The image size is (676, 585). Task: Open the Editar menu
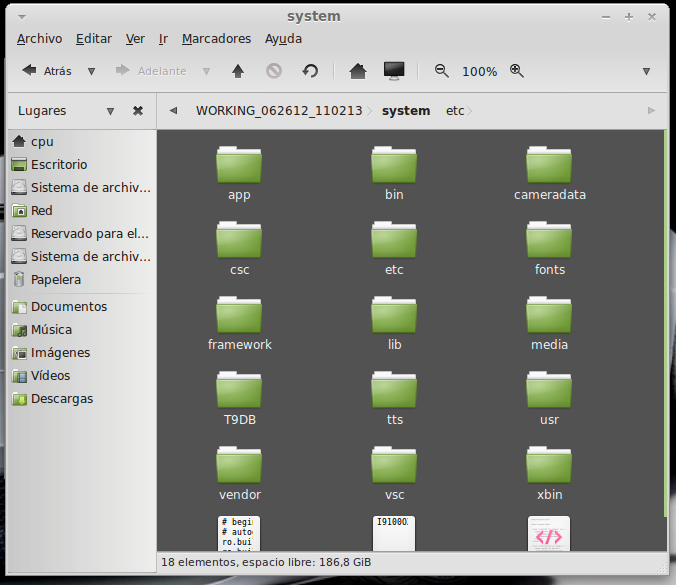(94, 39)
